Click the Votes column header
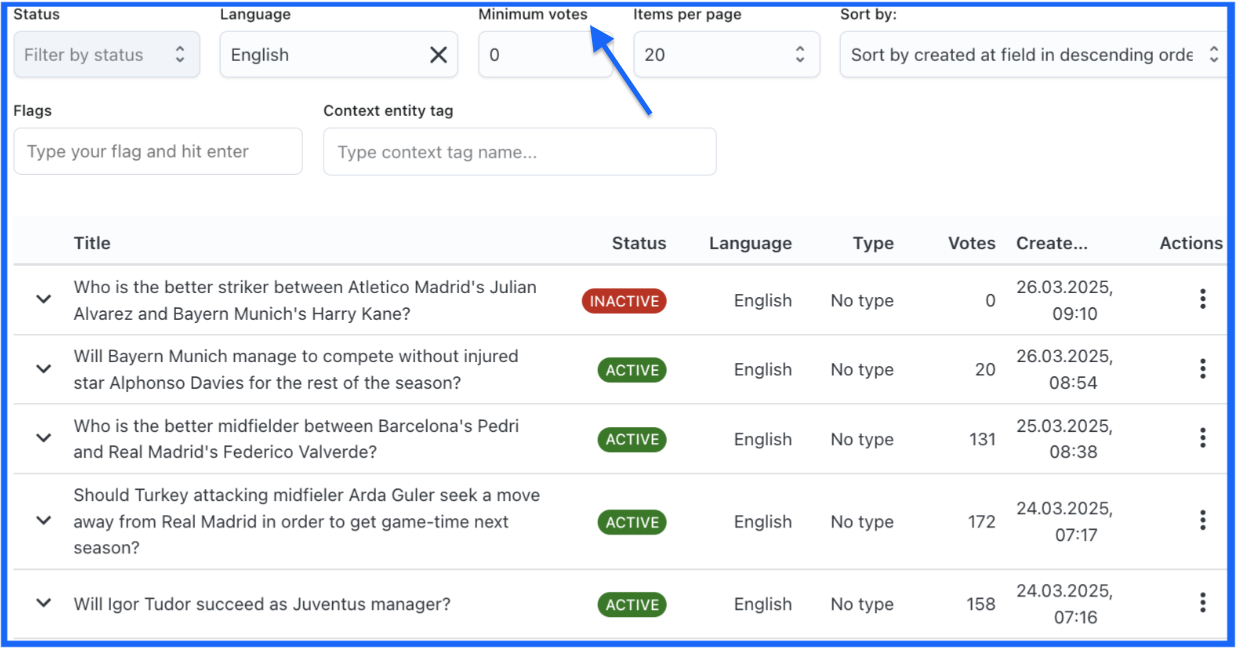Viewport: 1238px width, 650px height. pos(972,243)
